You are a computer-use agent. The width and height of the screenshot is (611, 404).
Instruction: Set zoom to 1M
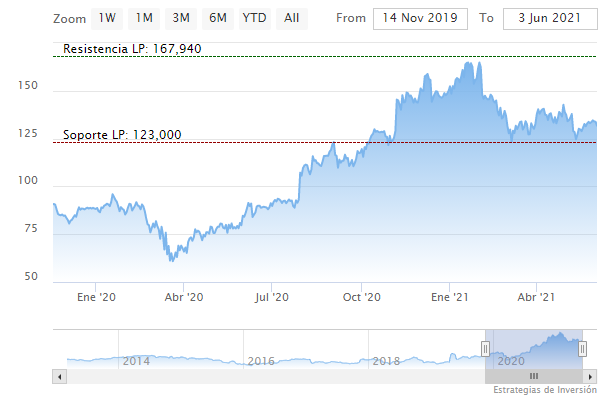[x=144, y=18]
